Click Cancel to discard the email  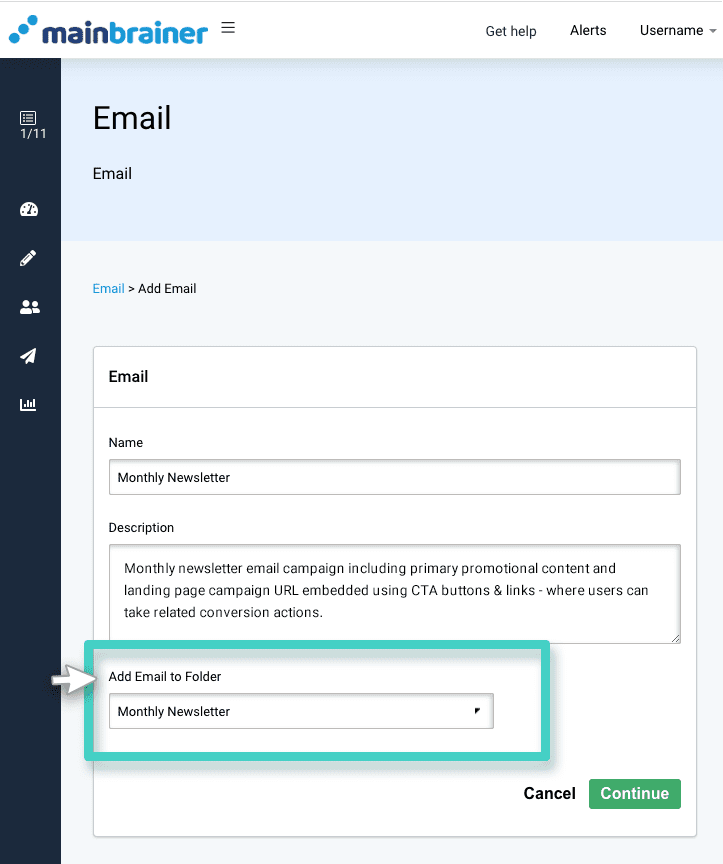click(x=549, y=793)
